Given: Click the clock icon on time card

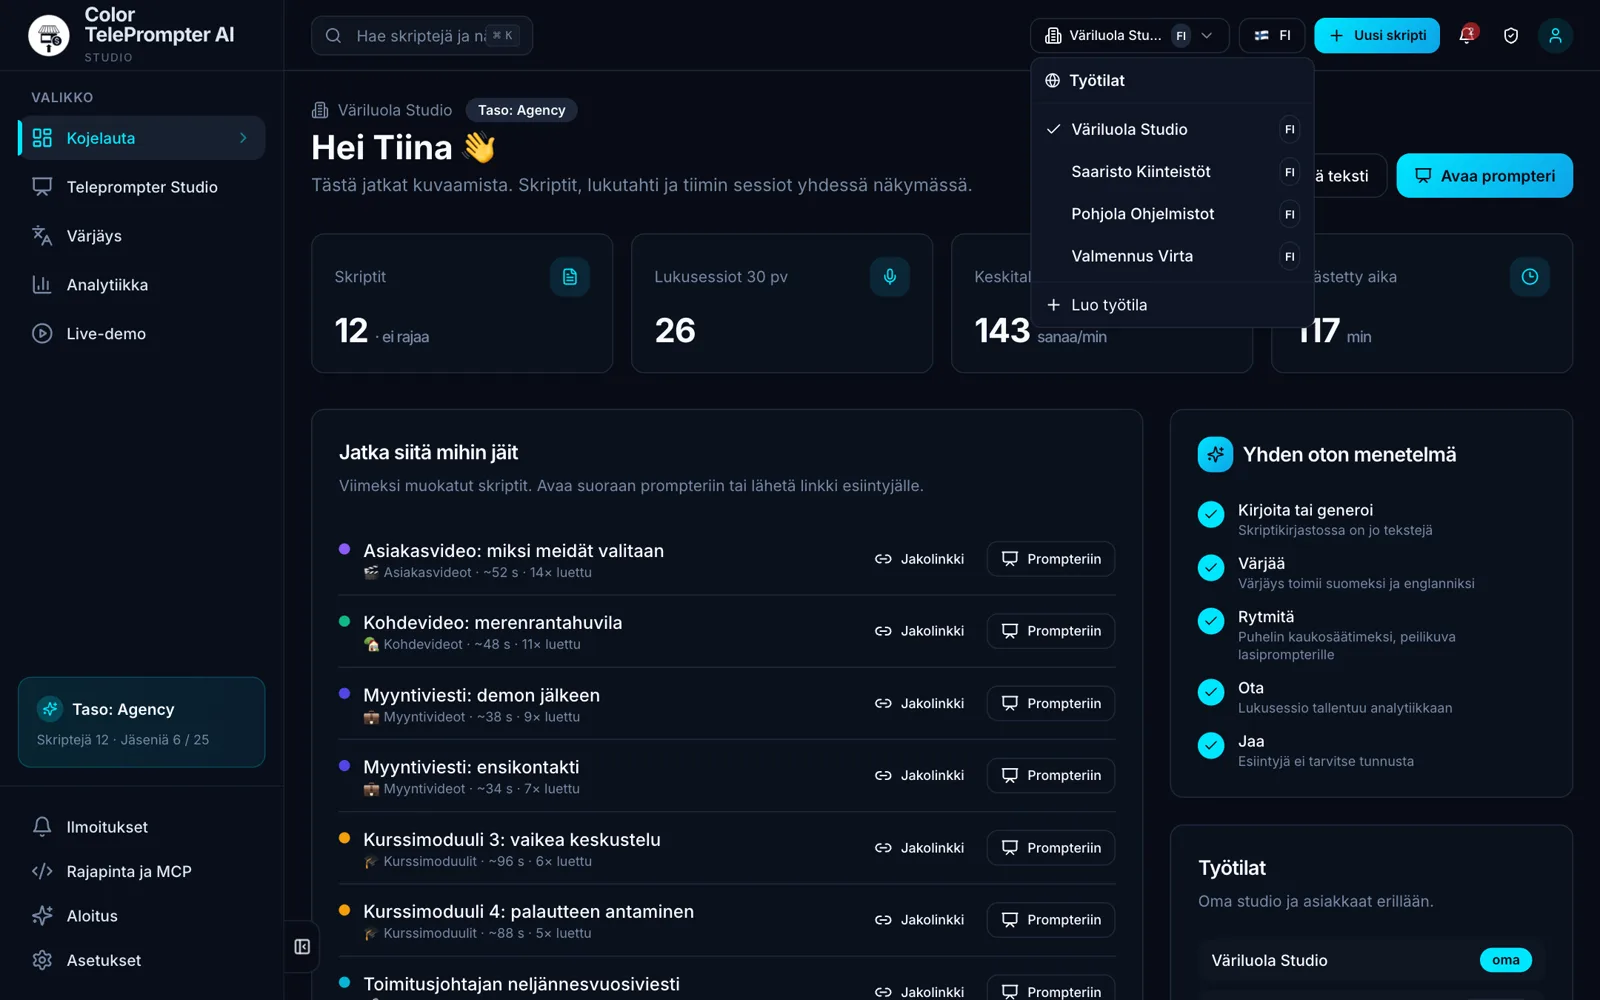Looking at the screenshot, I should 1530,277.
